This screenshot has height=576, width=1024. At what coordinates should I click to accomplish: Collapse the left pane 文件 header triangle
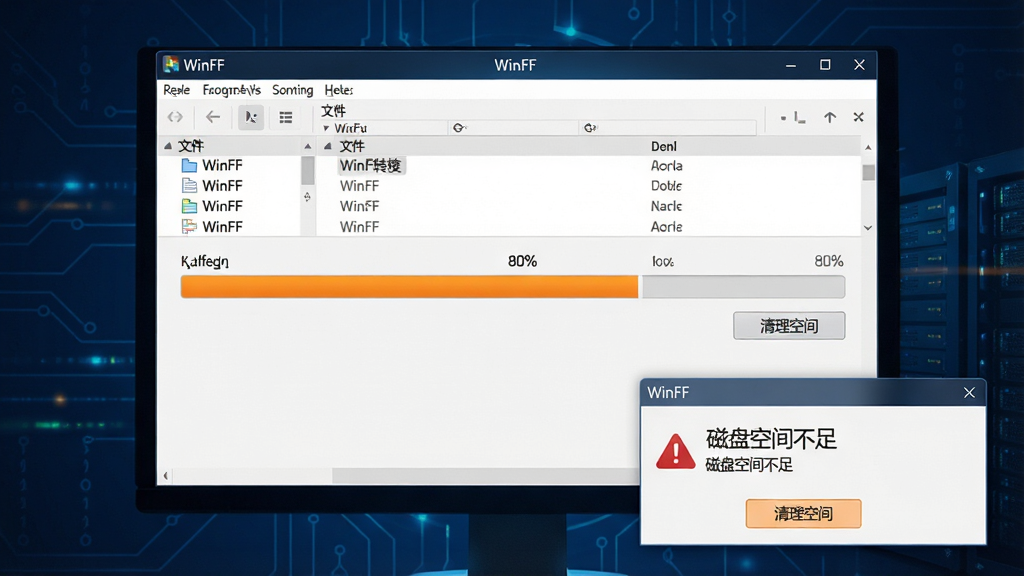click(x=168, y=146)
